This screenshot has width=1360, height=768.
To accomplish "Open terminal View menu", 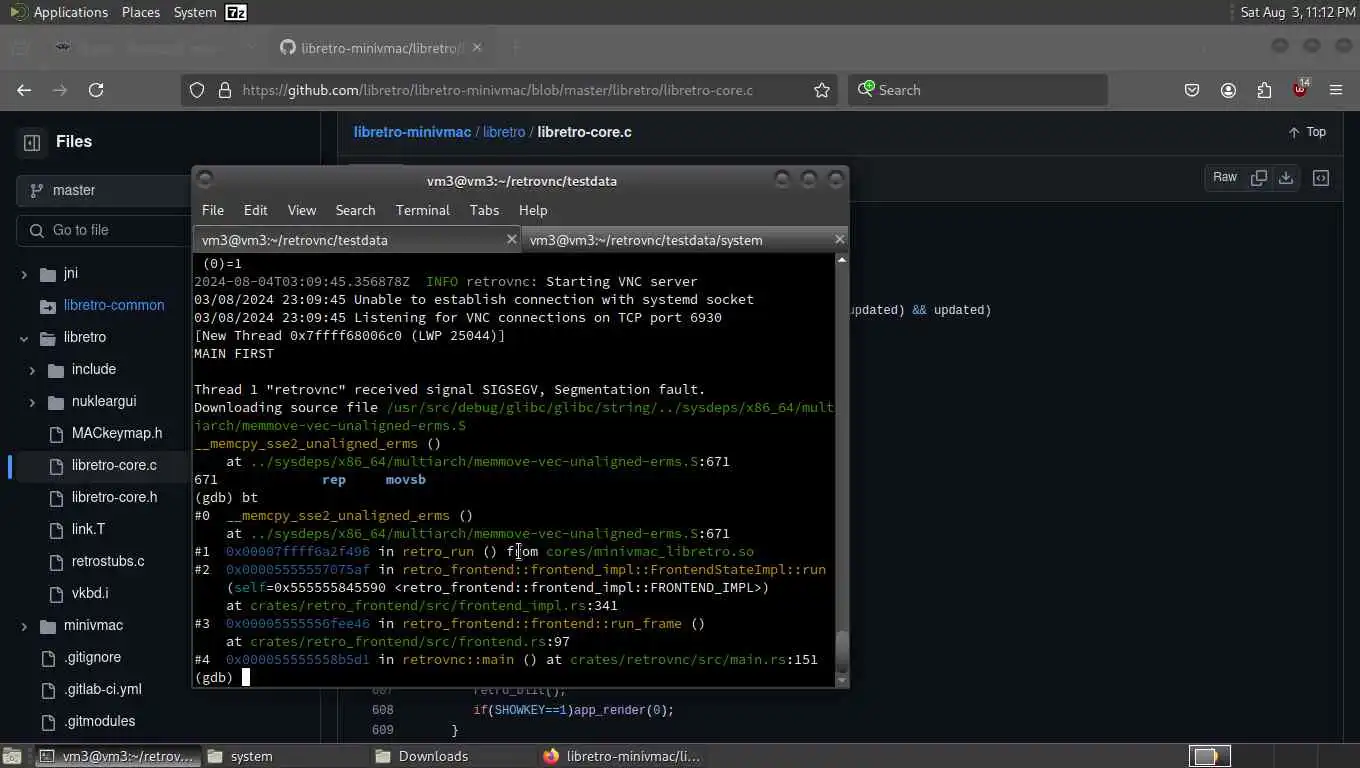I will tap(301, 210).
